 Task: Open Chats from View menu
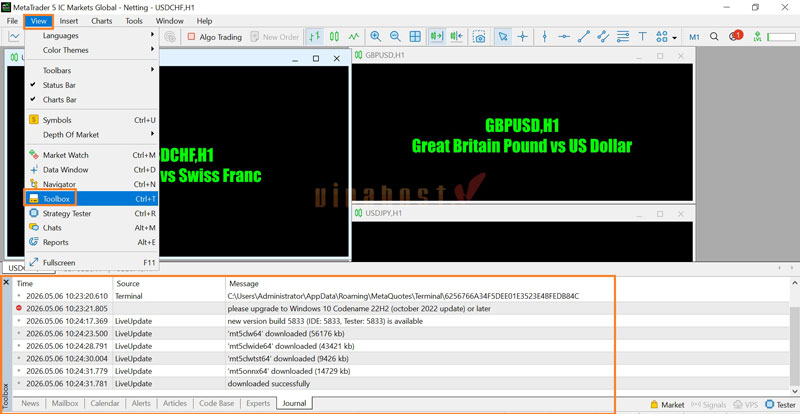[92, 228]
